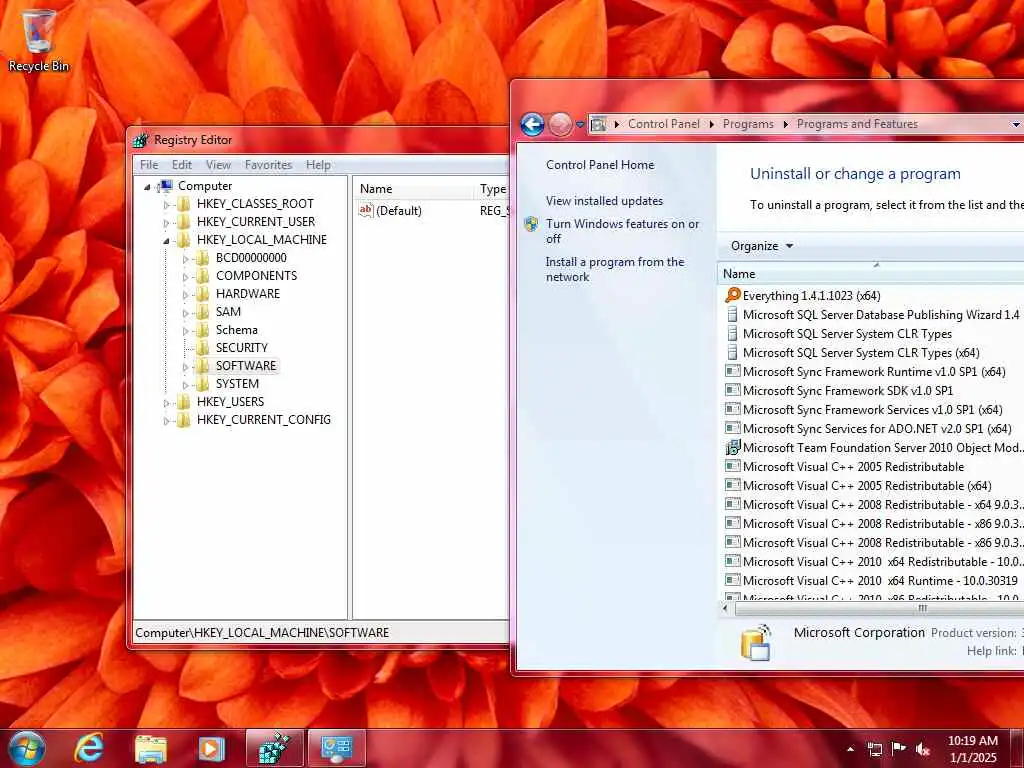Click Microsoft Sync Framework SDK v1.0 SP1 icon
This screenshot has height=768, width=1024.
[733, 391]
